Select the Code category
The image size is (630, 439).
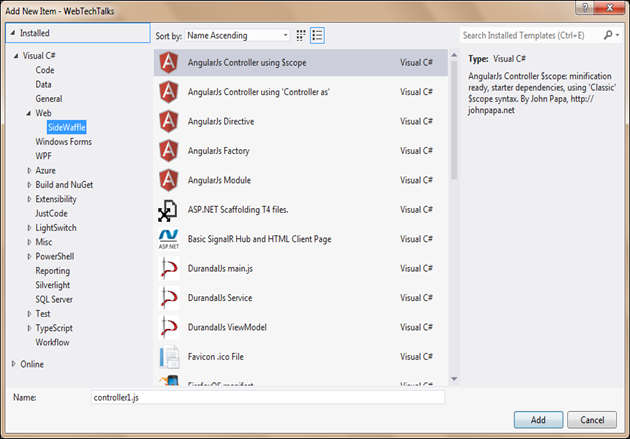45,70
